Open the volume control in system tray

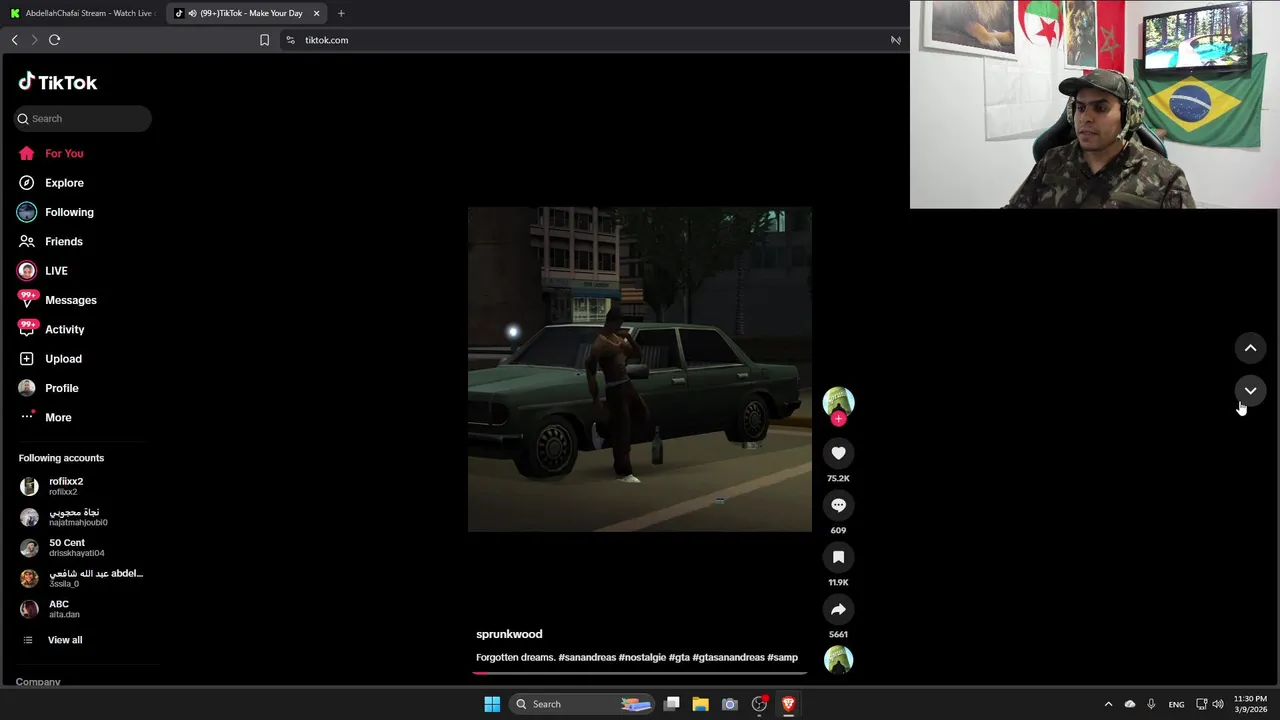click(1217, 704)
